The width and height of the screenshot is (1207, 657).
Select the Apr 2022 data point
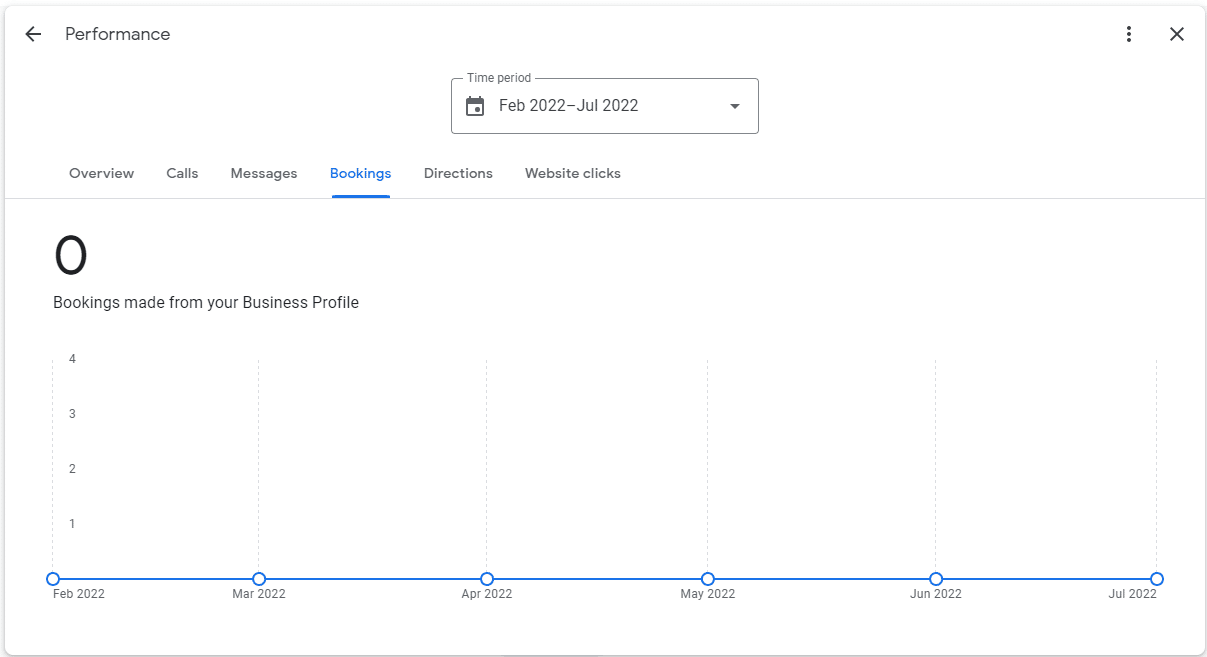coord(487,579)
